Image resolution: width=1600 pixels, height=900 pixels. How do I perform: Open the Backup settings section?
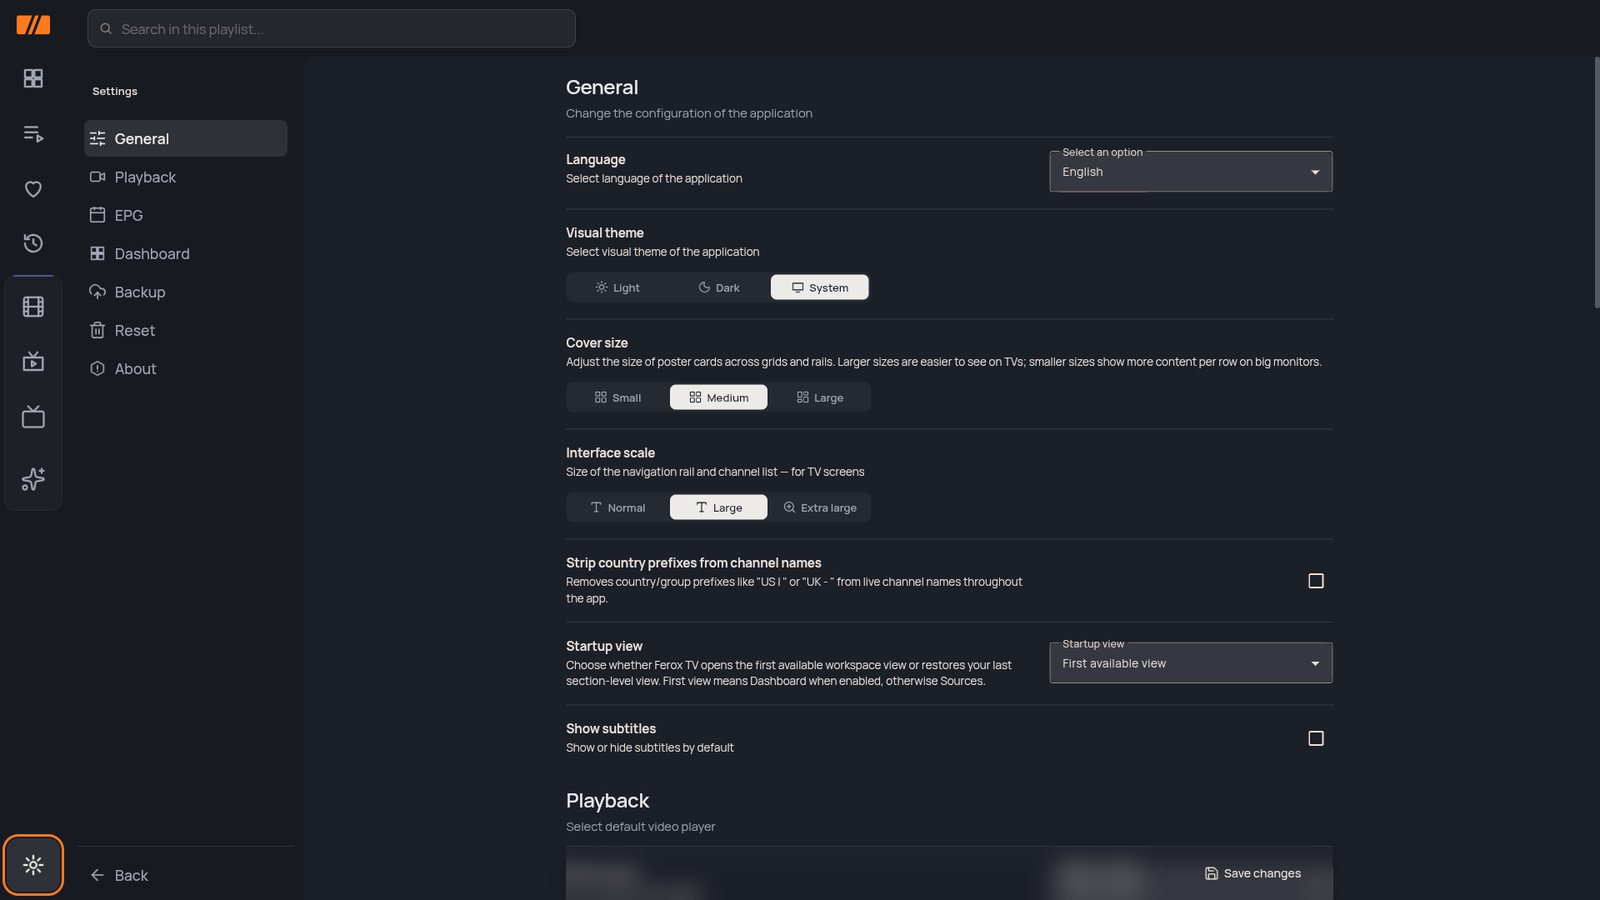tap(186, 292)
